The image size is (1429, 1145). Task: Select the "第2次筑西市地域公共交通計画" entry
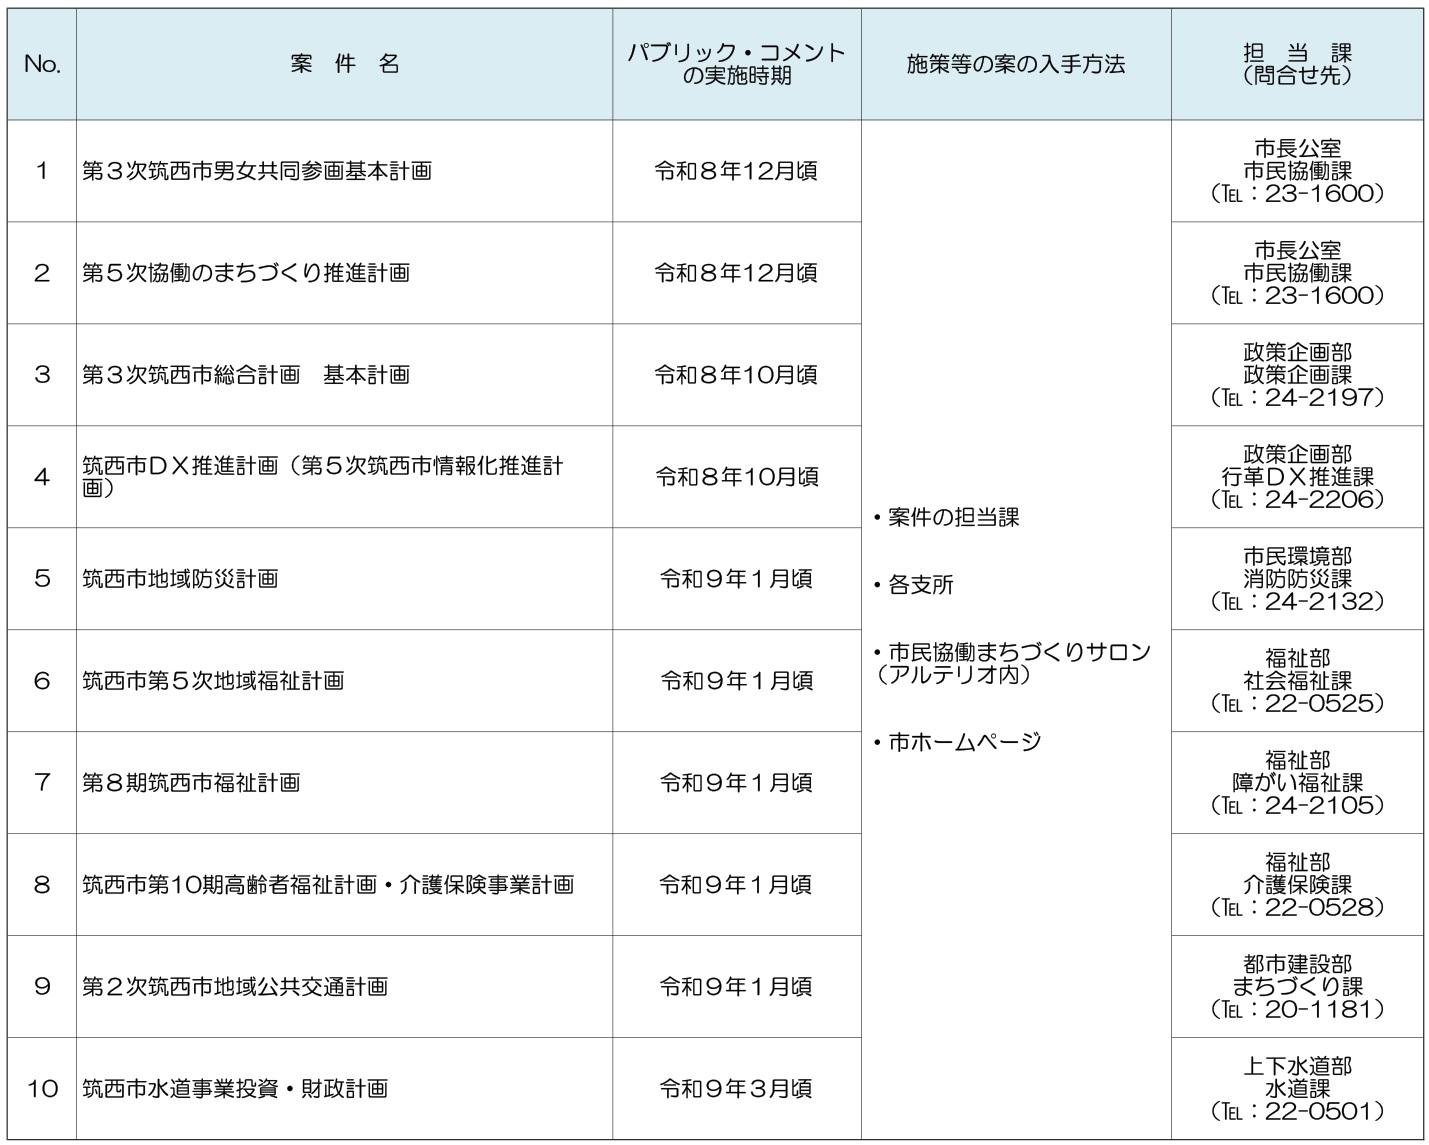click(235, 987)
